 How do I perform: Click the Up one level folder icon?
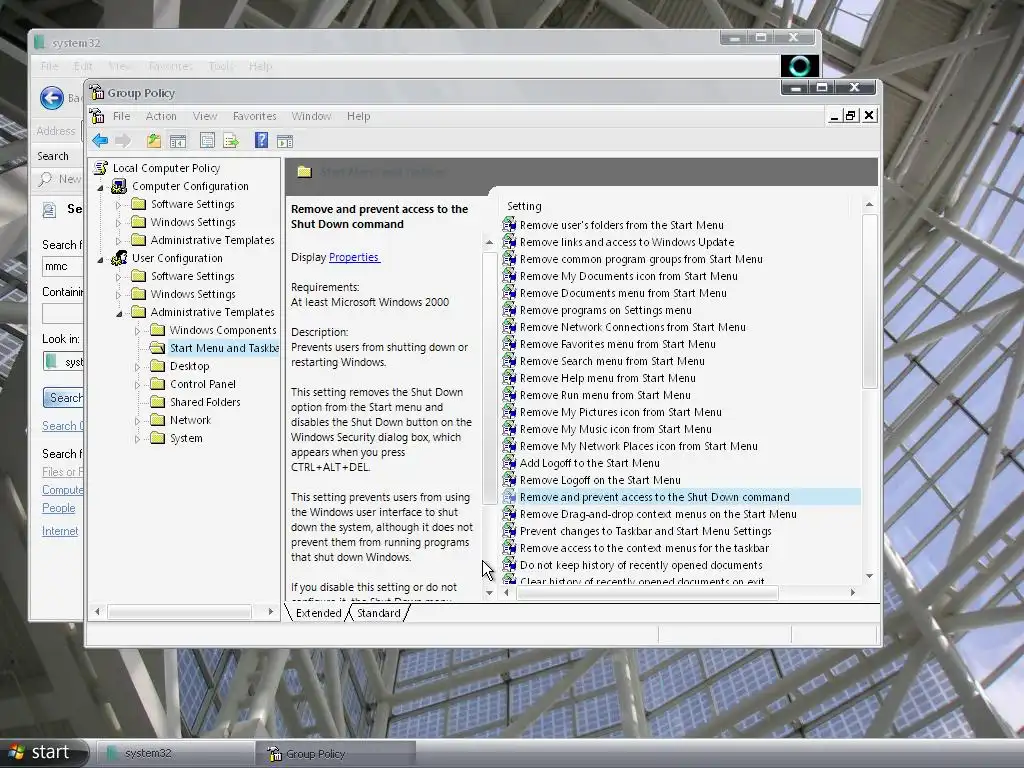[153, 140]
